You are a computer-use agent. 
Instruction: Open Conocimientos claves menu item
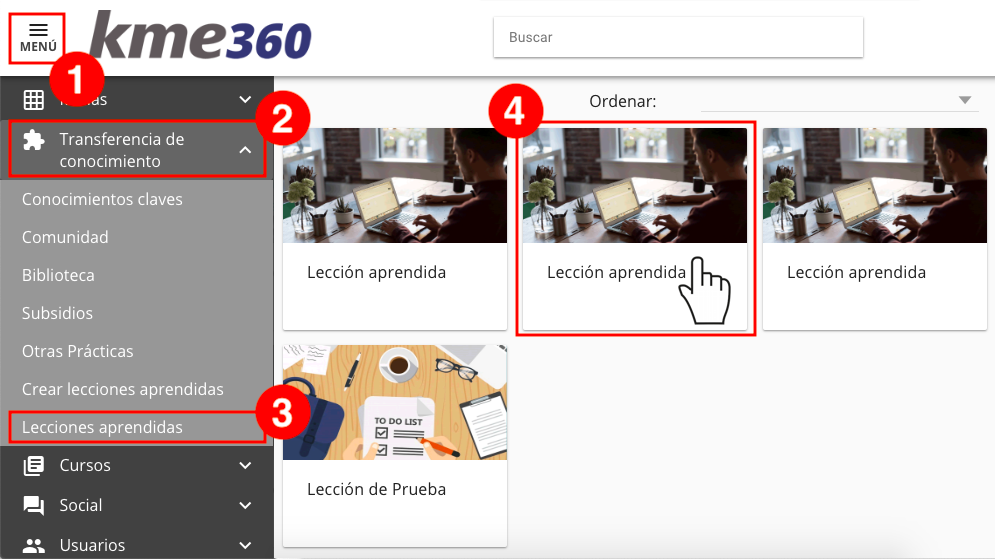point(102,199)
